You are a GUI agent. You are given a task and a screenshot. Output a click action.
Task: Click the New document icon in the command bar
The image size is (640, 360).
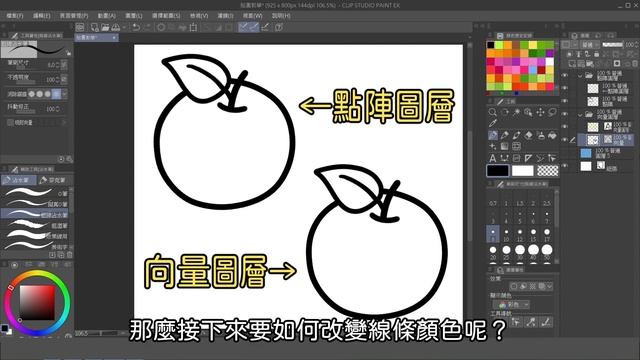point(95,27)
